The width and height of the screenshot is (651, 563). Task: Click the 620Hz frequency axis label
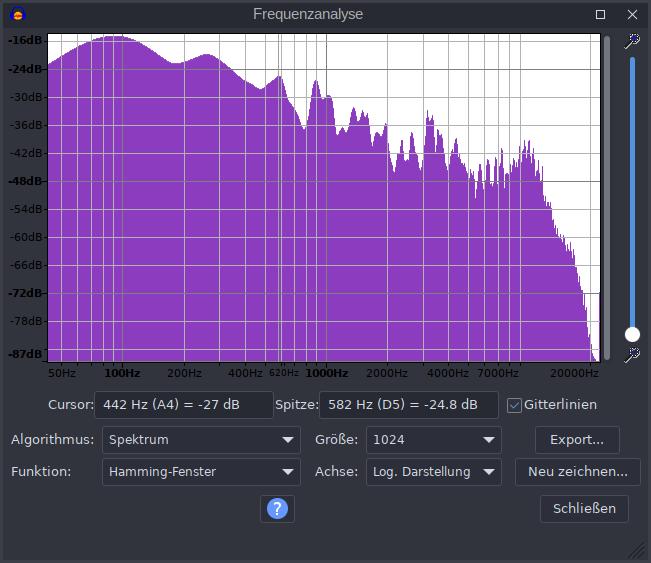[x=284, y=373]
